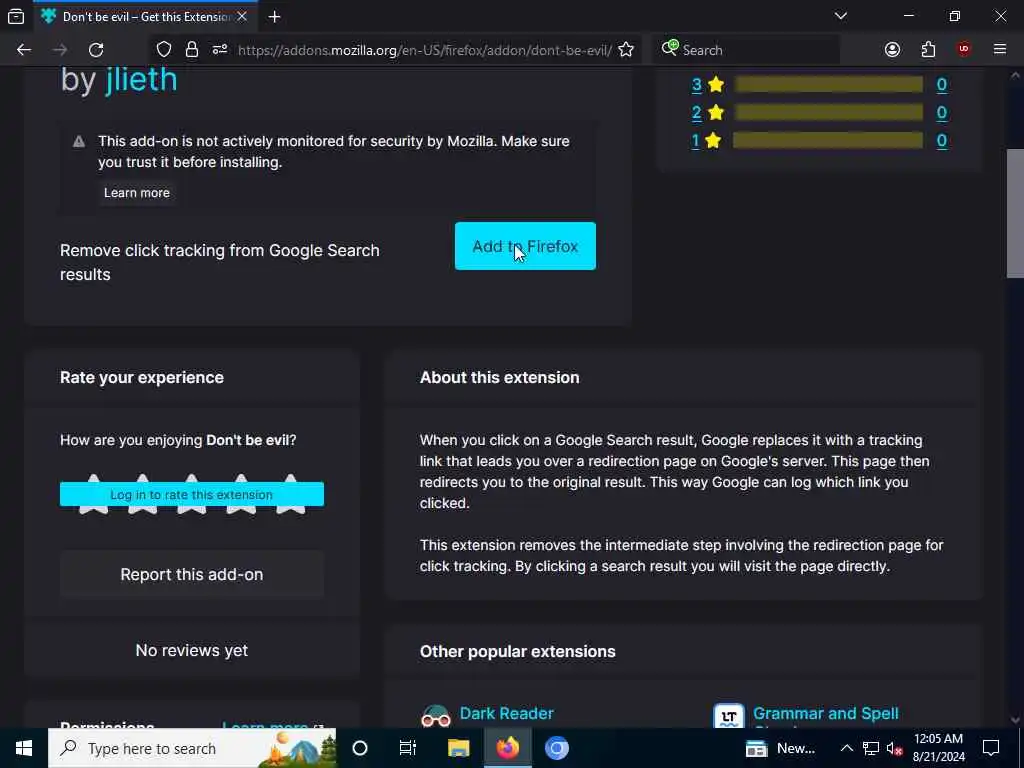The height and width of the screenshot is (768, 1024).
Task: Click the Dark Reader extension icon
Action: point(436,716)
